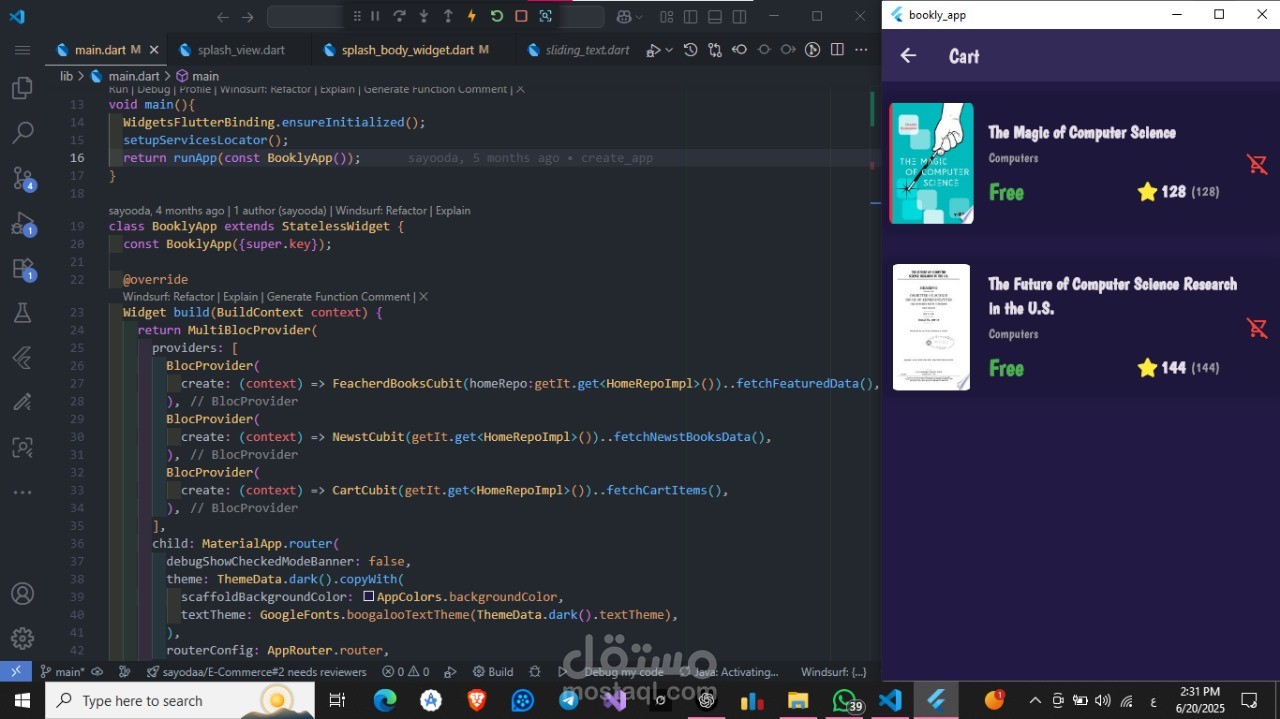
Task: Open Microsoft Edge from the taskbar
Action: click(x=385, y=700)
